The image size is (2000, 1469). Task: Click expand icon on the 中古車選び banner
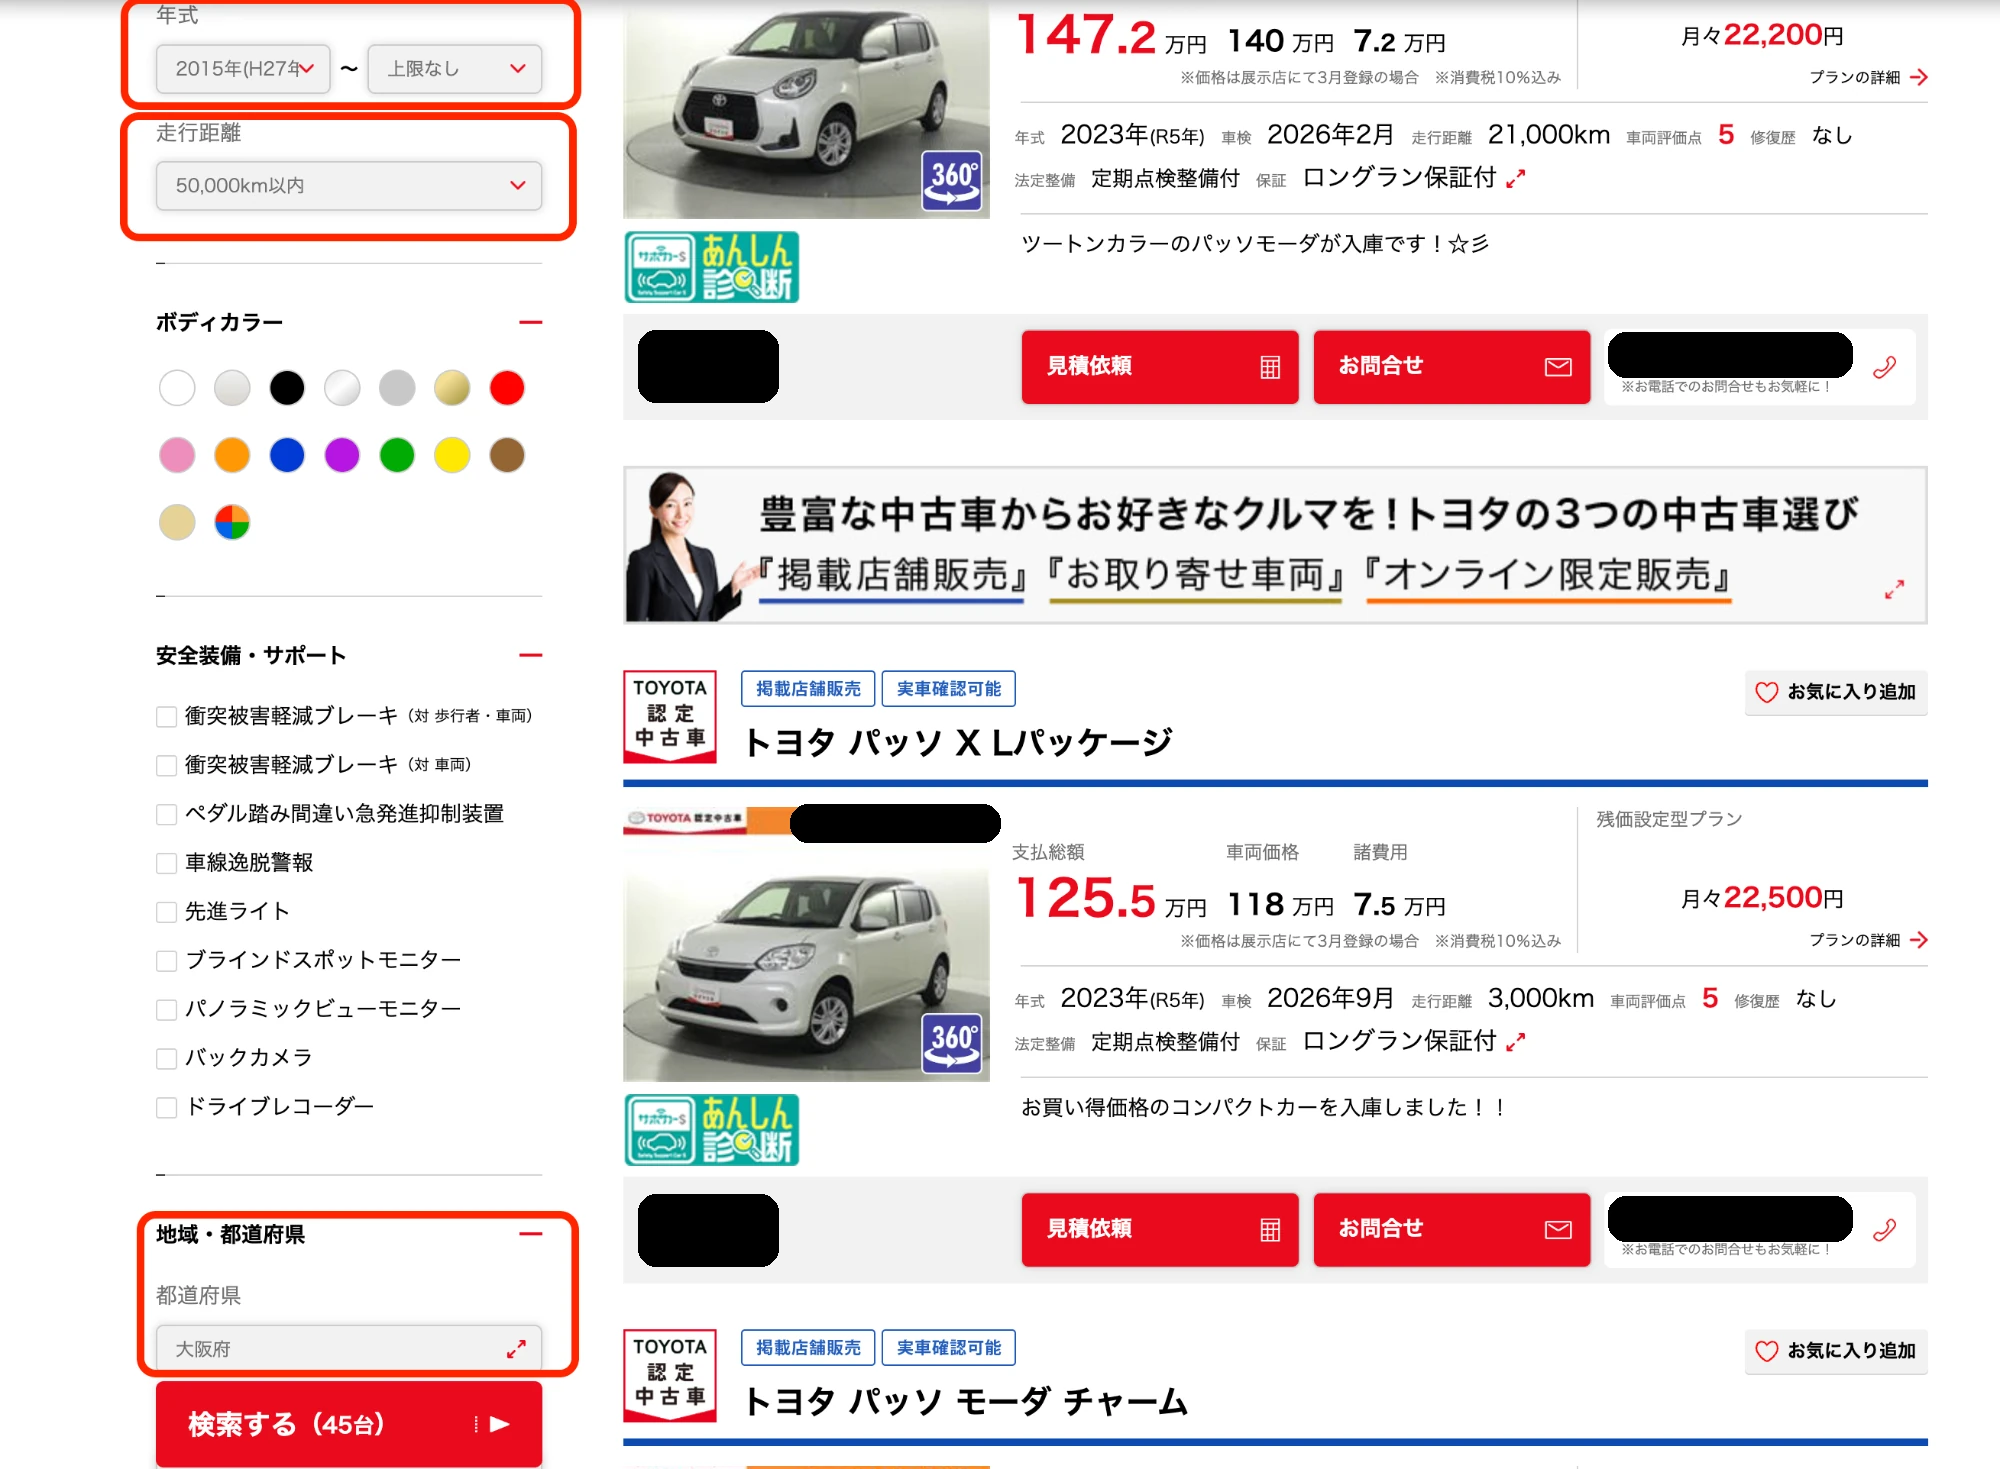coord(1894,590)
